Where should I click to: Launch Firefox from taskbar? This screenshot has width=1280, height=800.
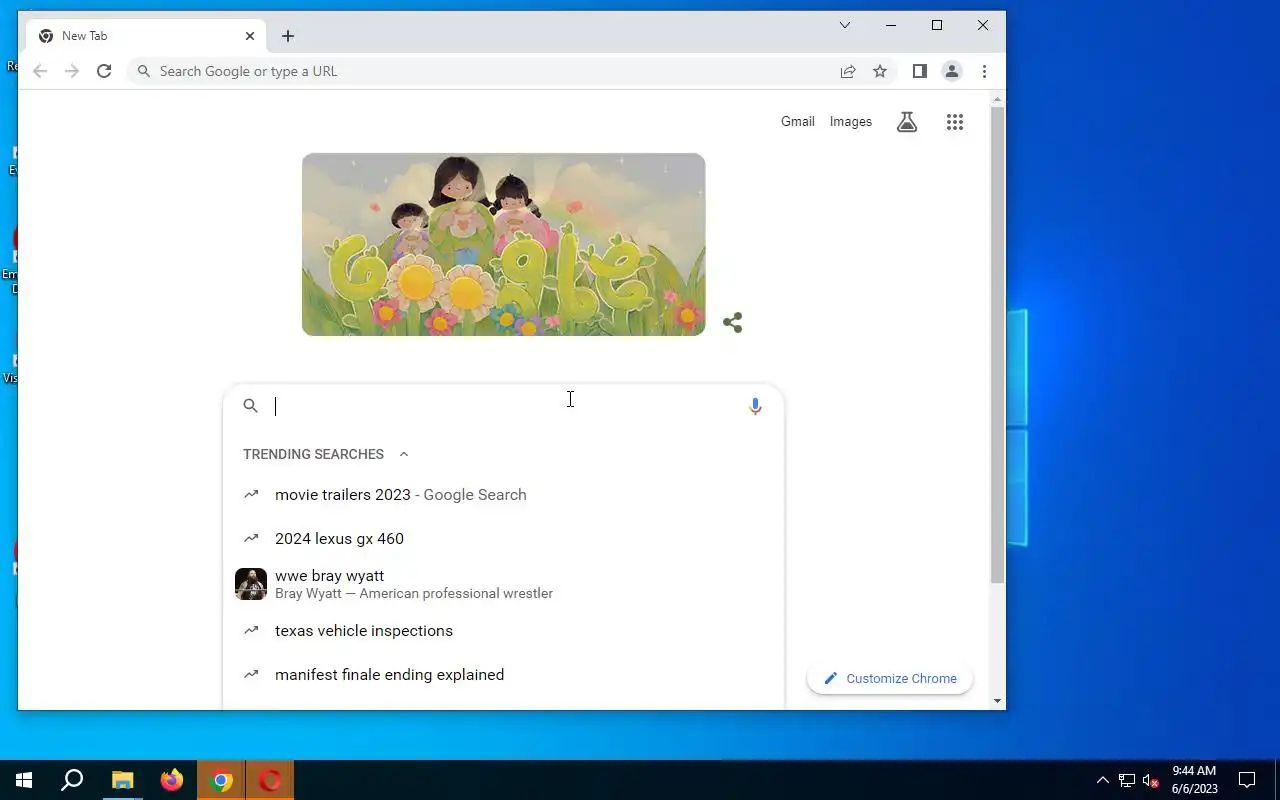click(x=172, y=780)
